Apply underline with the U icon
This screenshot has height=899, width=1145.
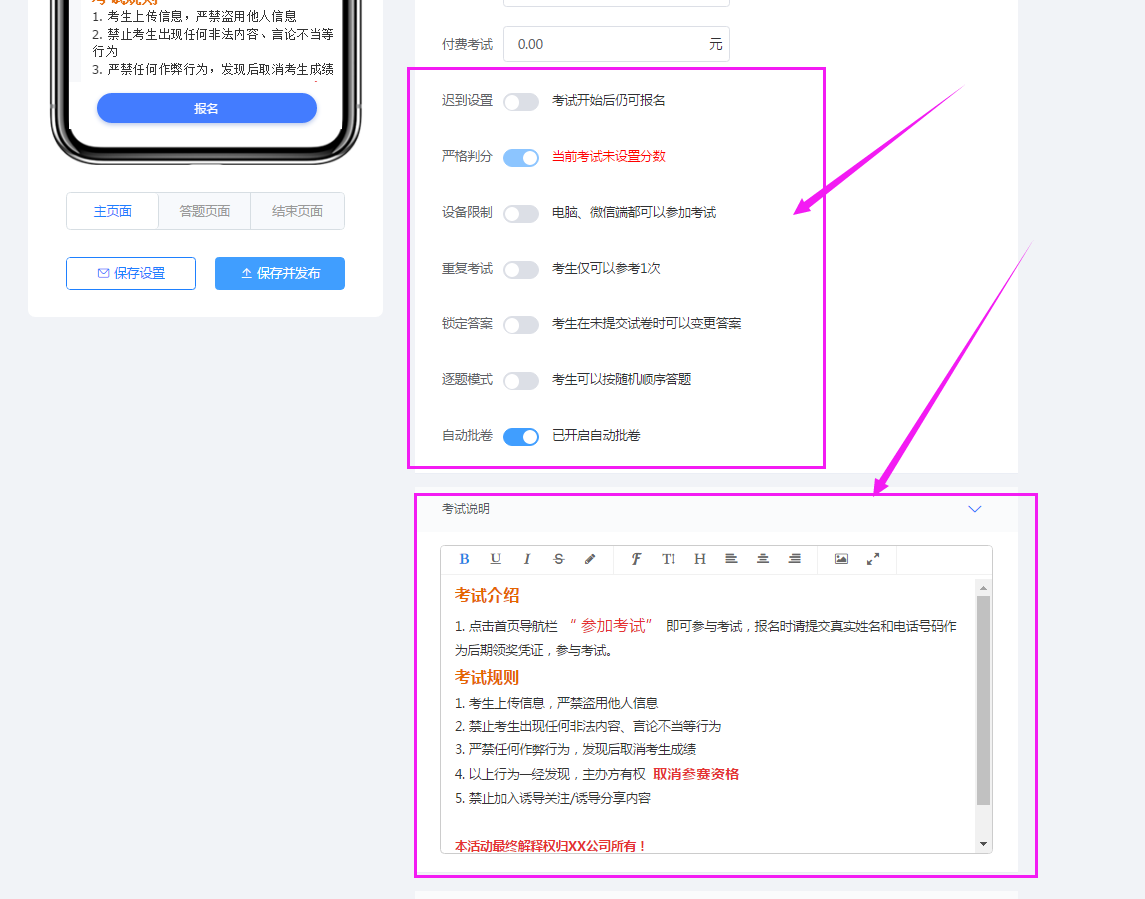click(496, 559)
